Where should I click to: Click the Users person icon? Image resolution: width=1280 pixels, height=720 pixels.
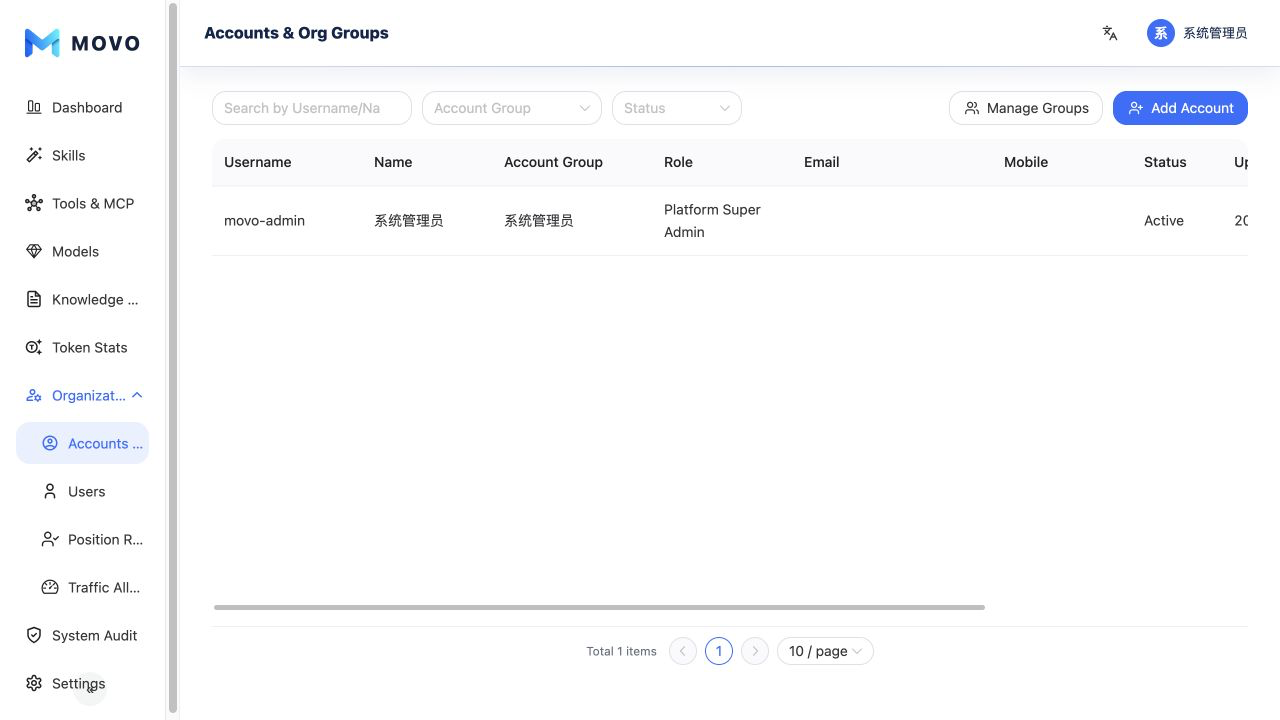pyautogui.click(x=50, y=491)
